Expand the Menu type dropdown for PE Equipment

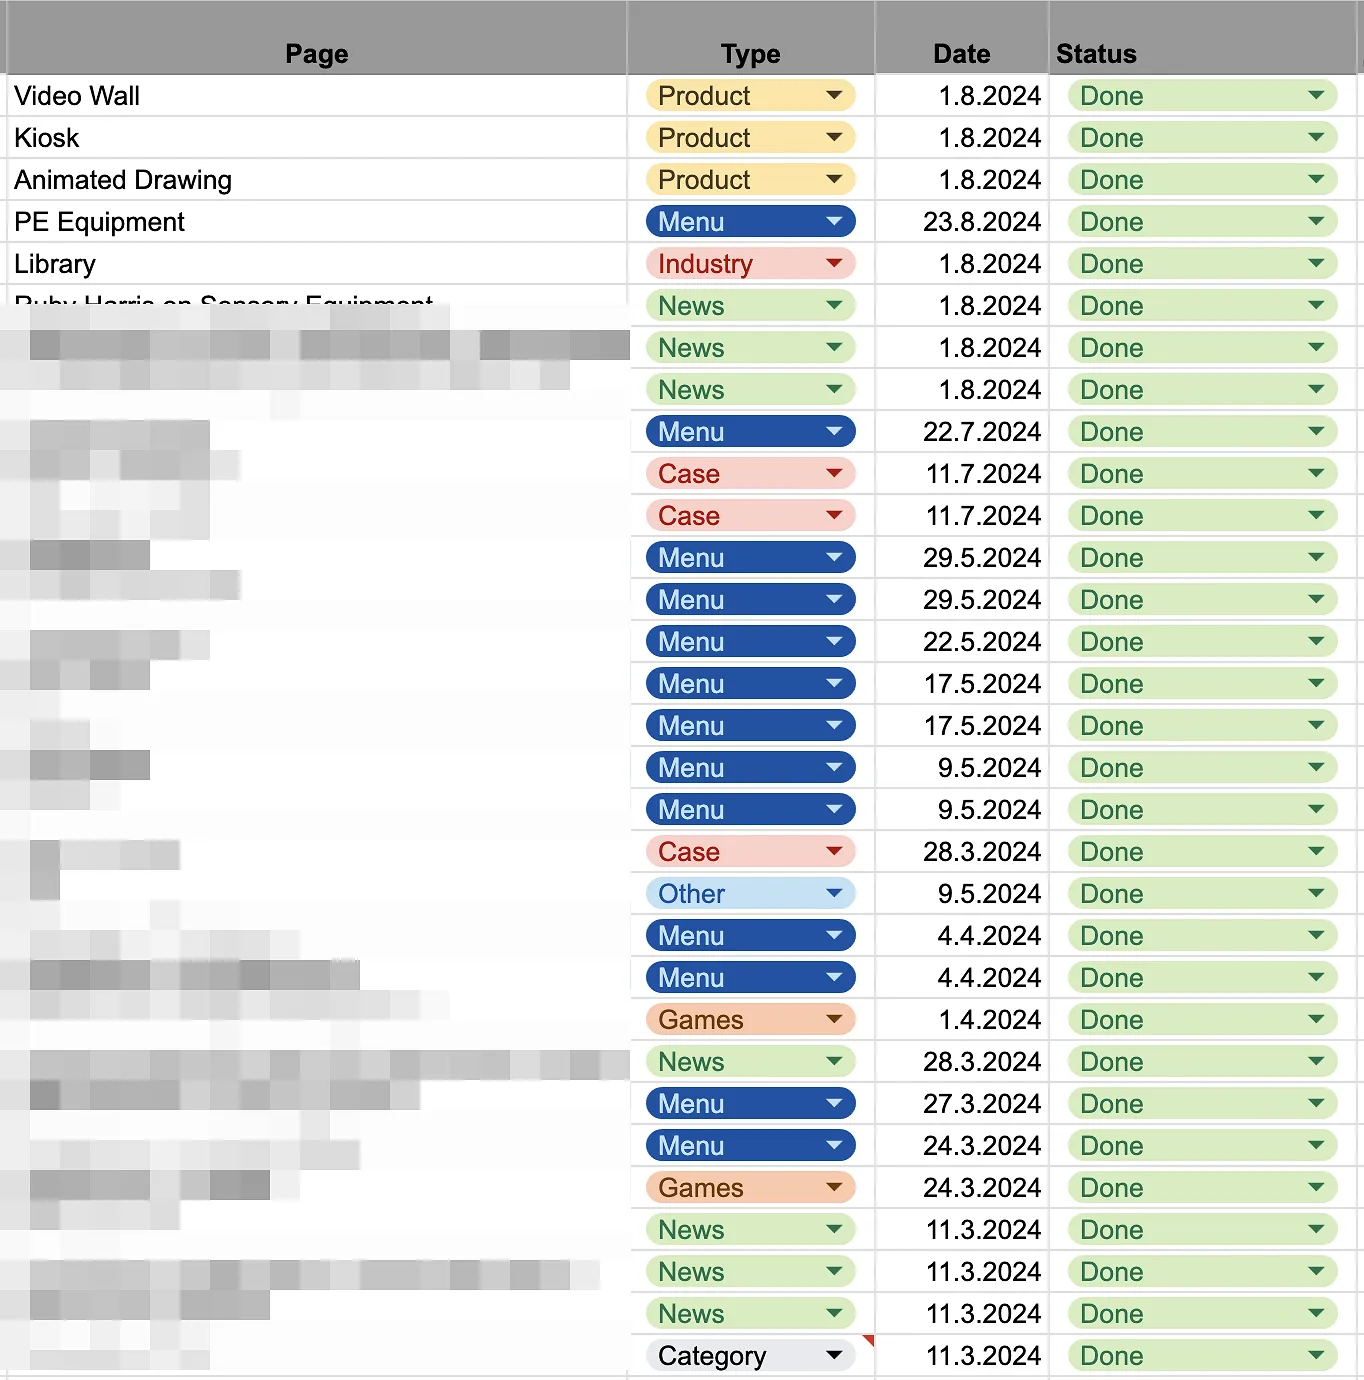(836, 221)
